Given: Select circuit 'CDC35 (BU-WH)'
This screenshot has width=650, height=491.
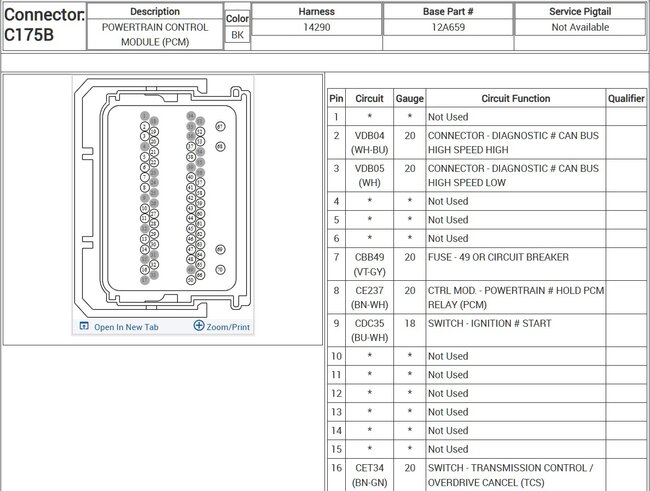Looking at the screenshot, I should pos(369,330).
